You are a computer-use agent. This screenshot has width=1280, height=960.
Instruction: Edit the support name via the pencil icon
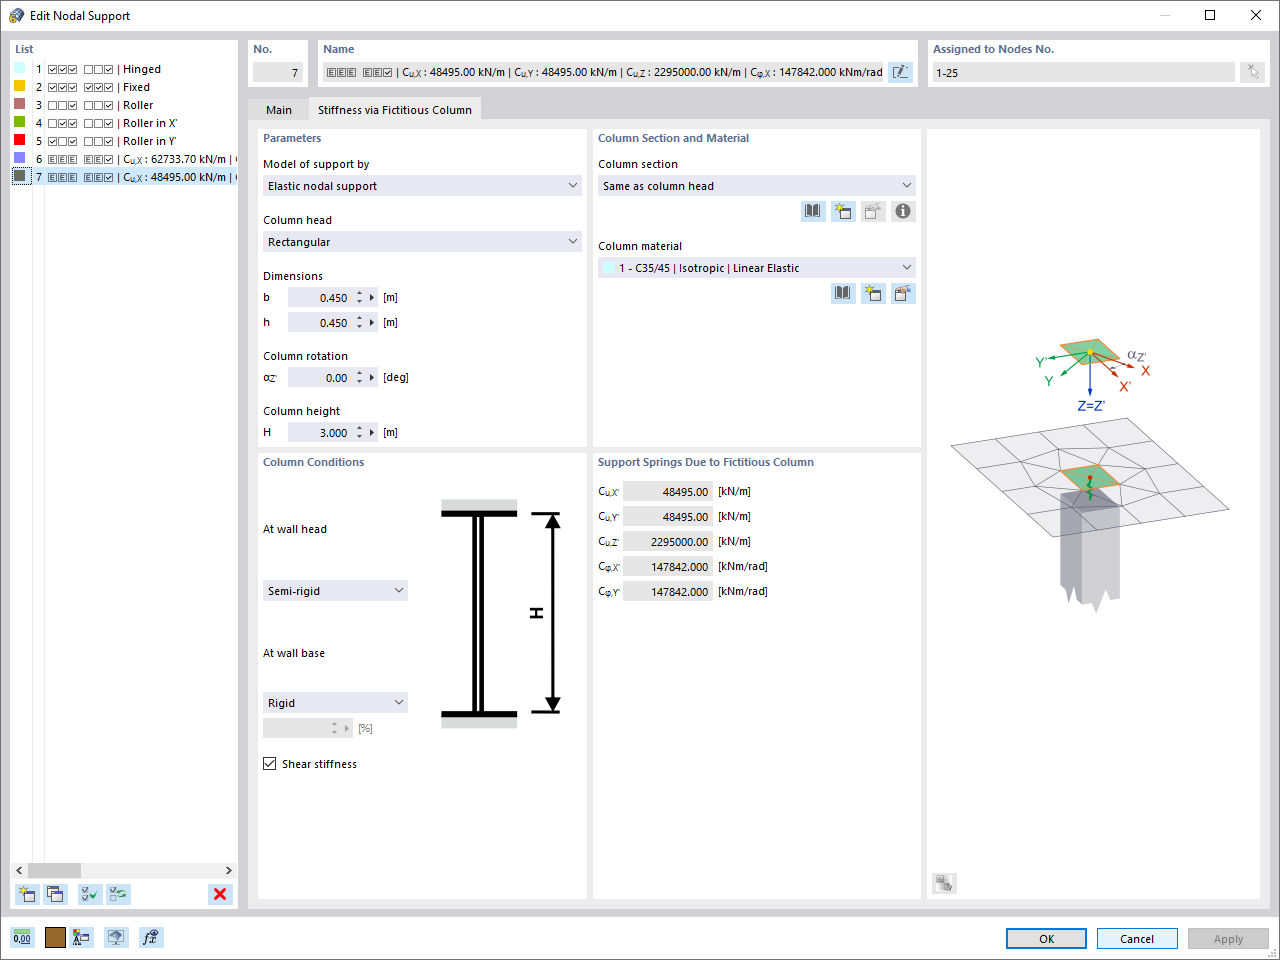pos(901,71)
